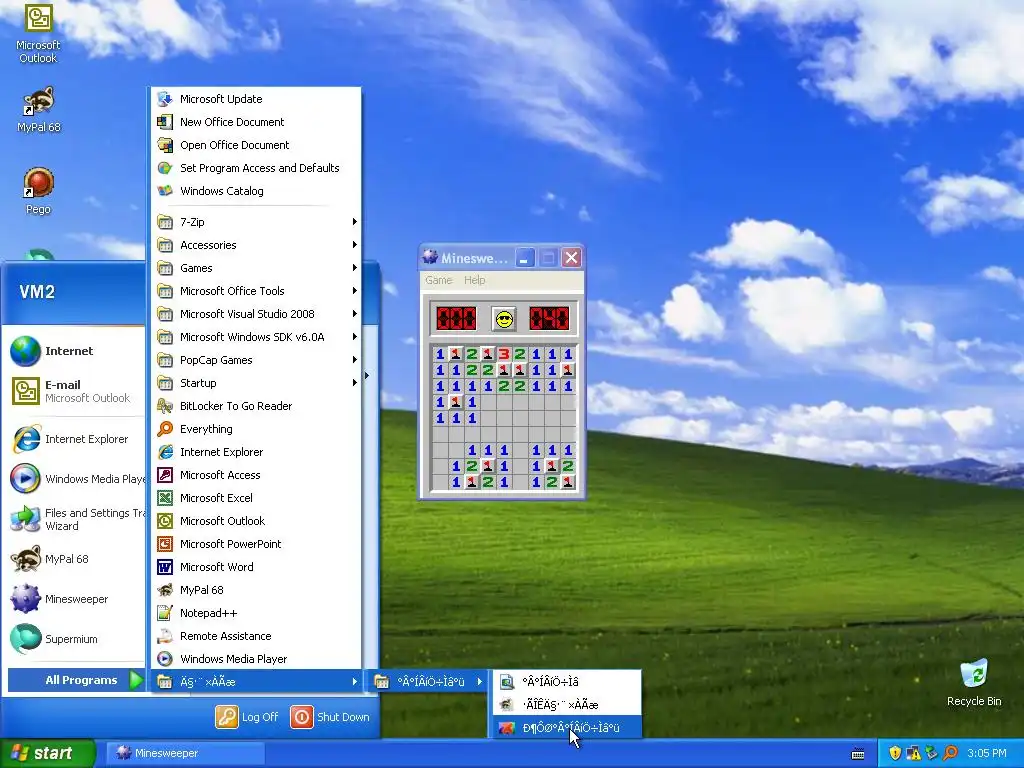Click the Shut Down button

pyautogui.click(x=330, y=717)
